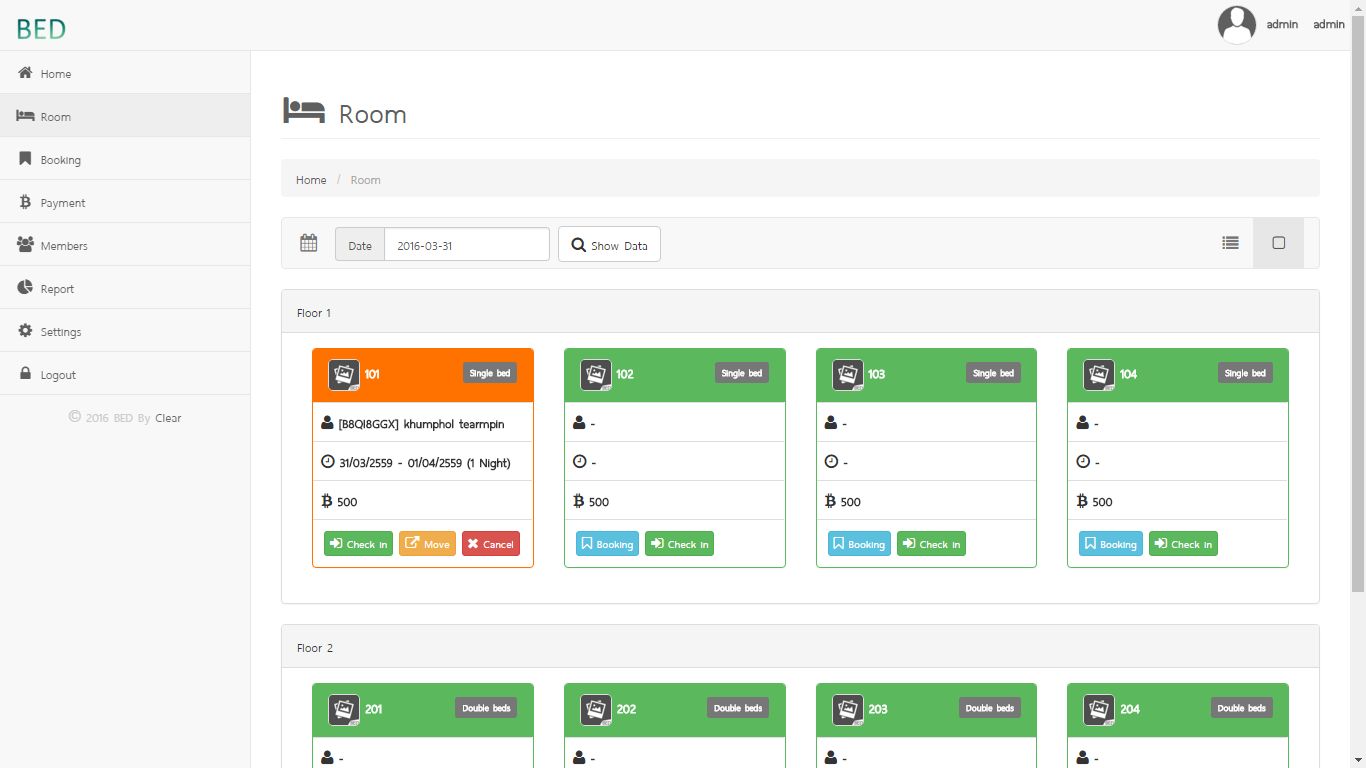Screen dimensions: 1366x768
Task: Click room 201 image thumbnail
Action: [344, 710]
